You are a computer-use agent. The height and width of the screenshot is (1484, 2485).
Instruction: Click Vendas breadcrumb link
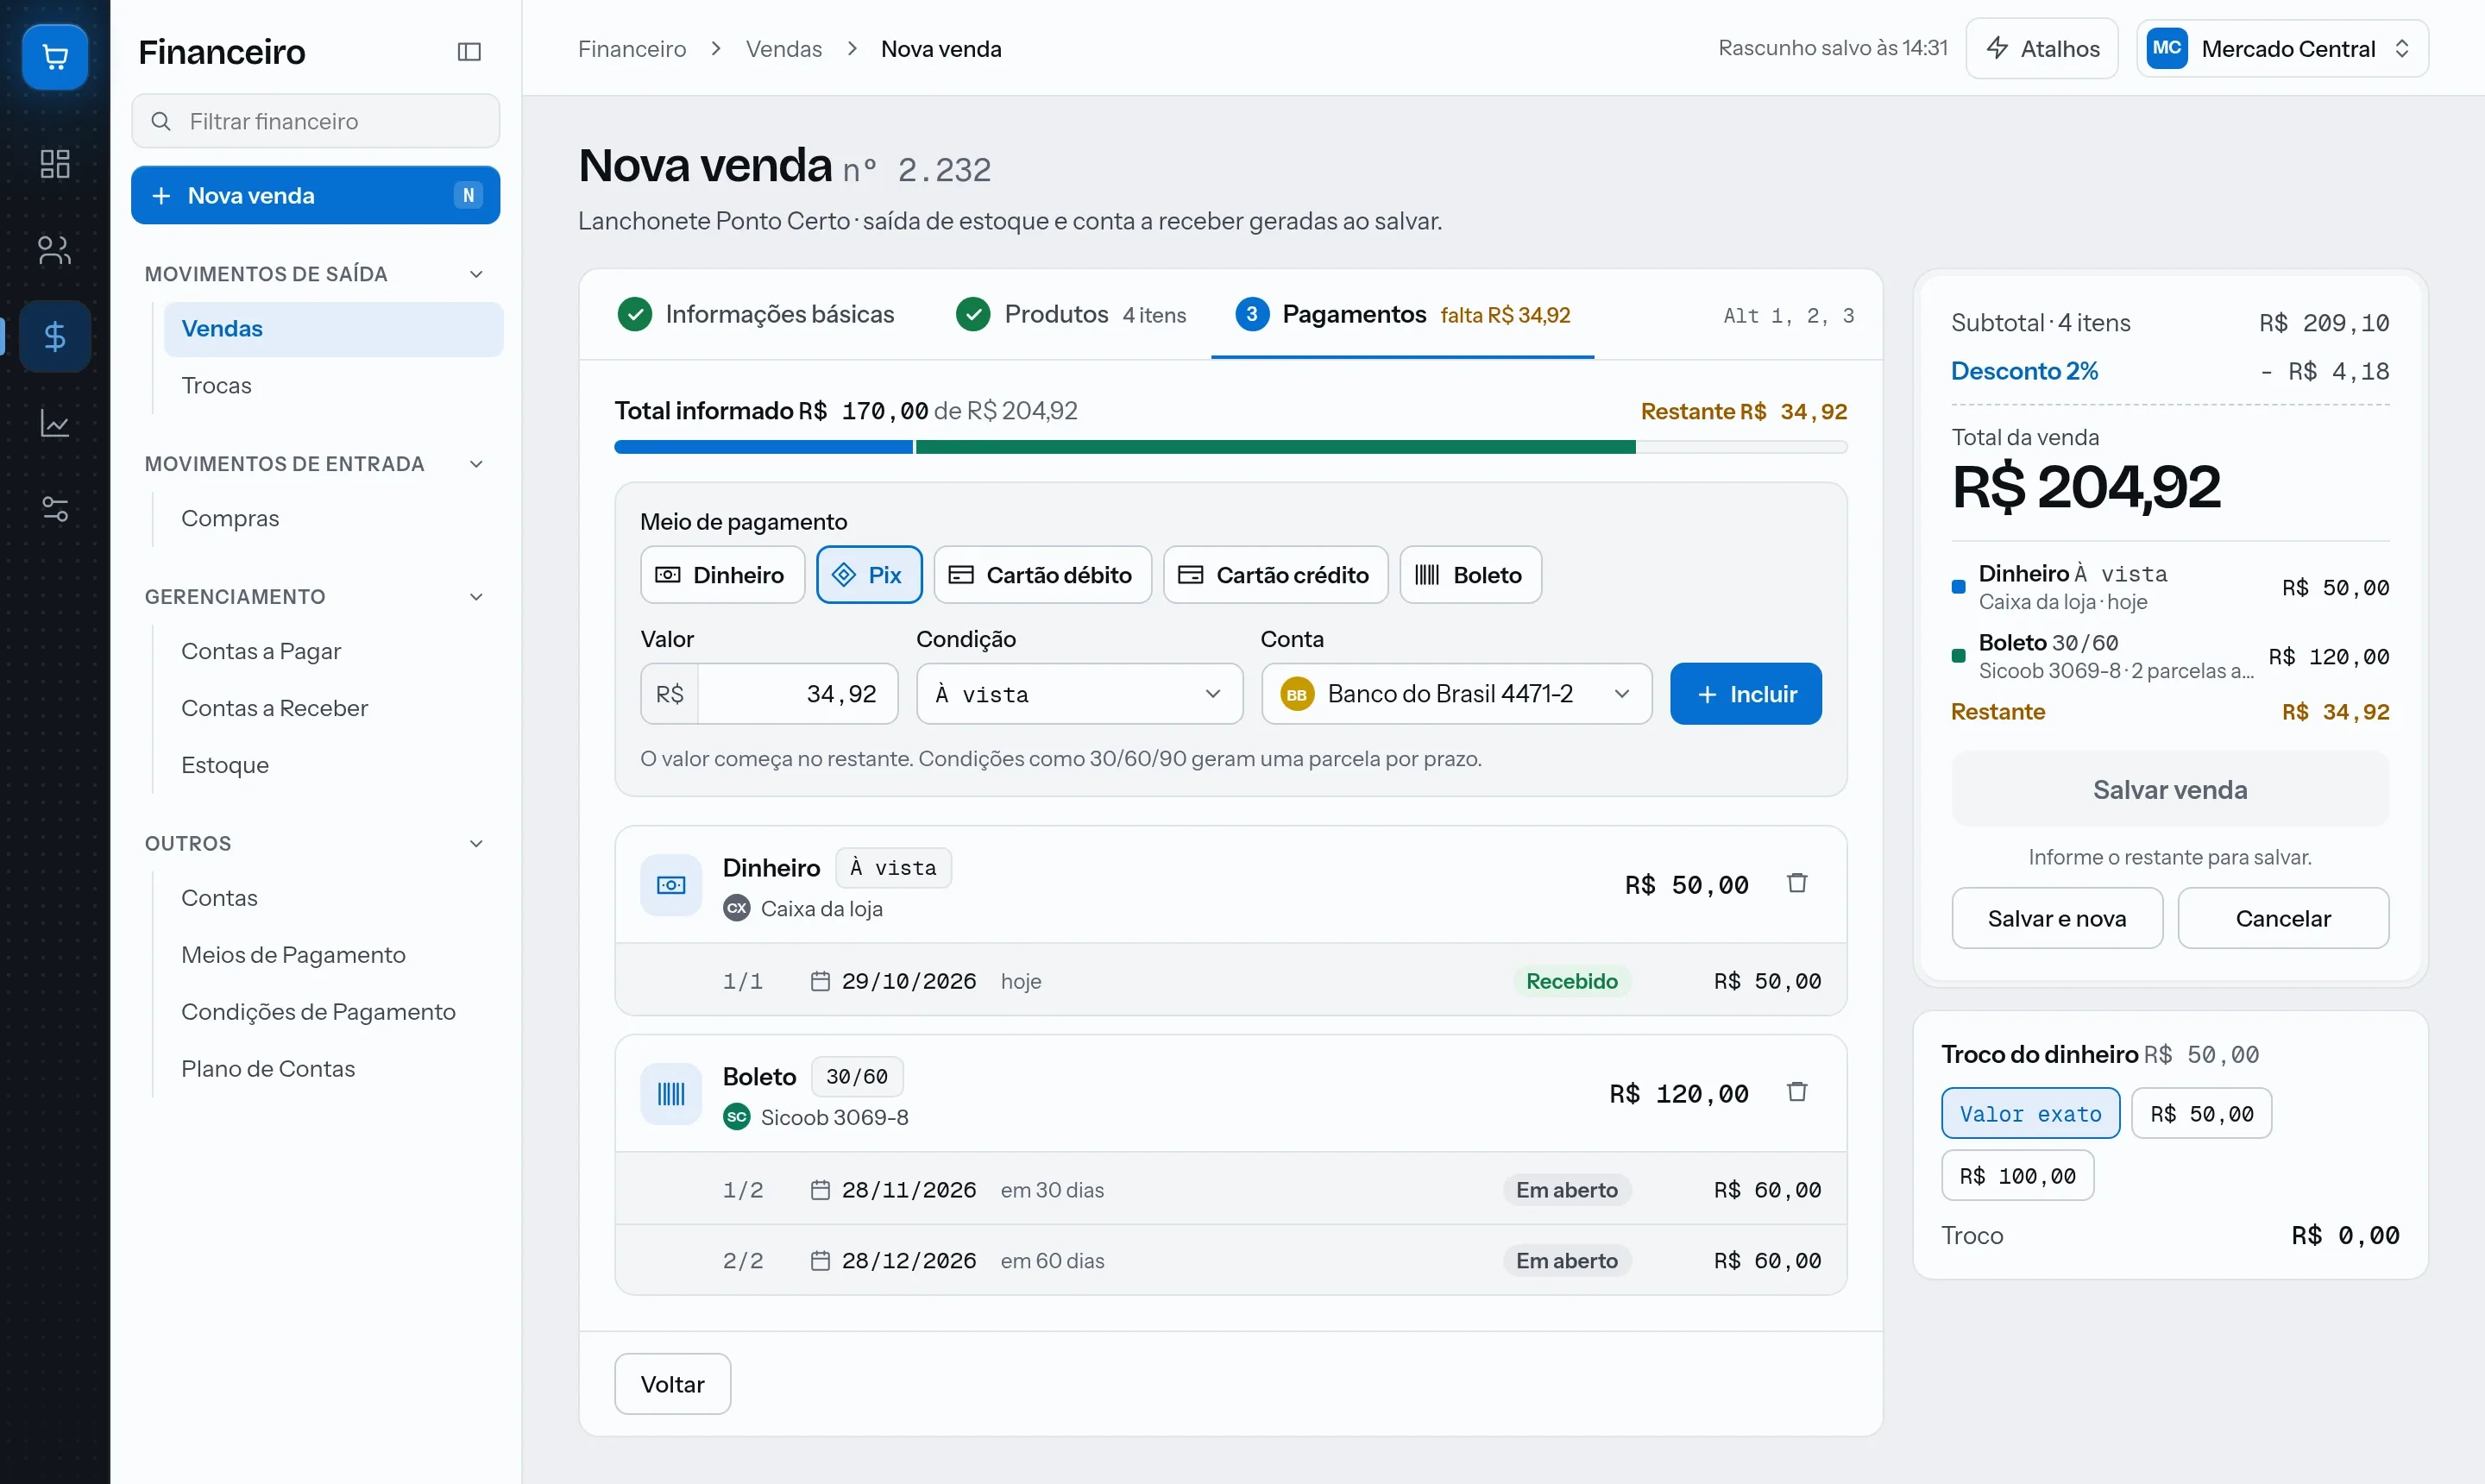(x=784, y=49)
